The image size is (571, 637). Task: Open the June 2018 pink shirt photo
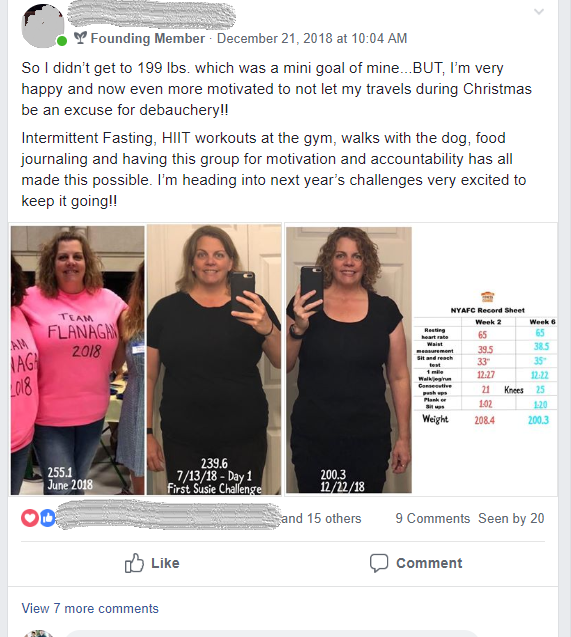[78, 360]
